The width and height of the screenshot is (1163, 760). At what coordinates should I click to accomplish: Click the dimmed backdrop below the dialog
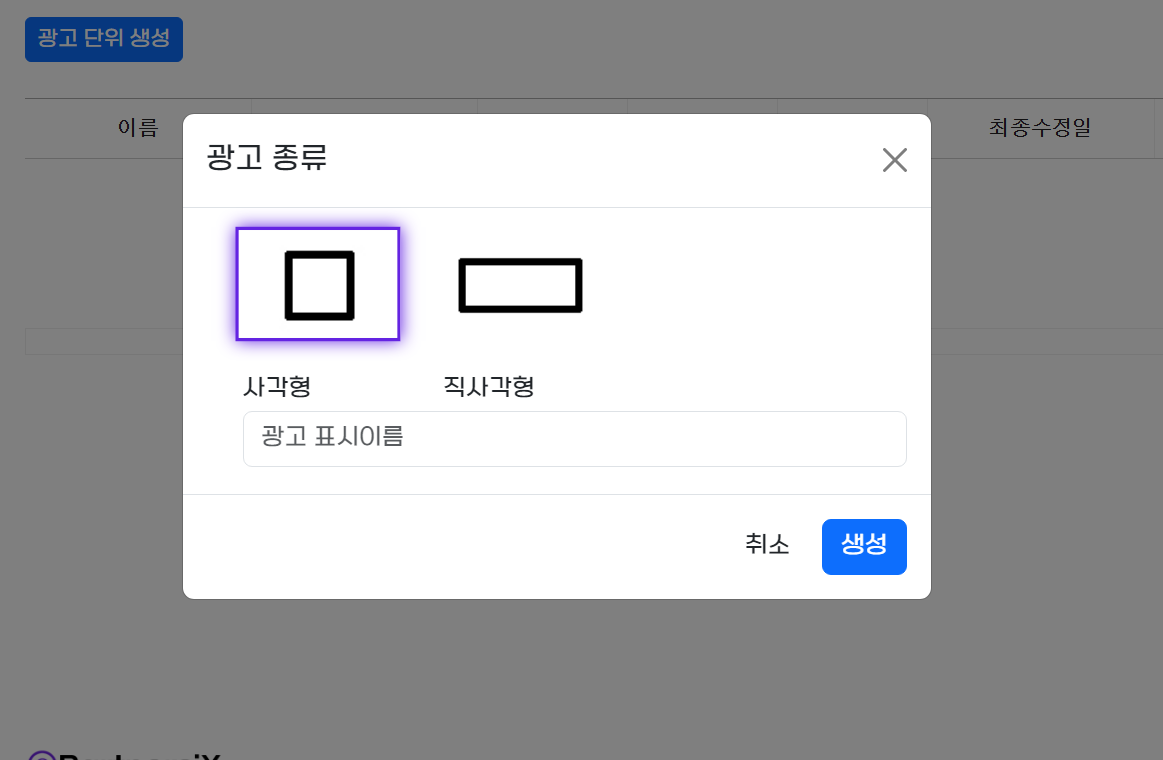click(x=556, y=667)
